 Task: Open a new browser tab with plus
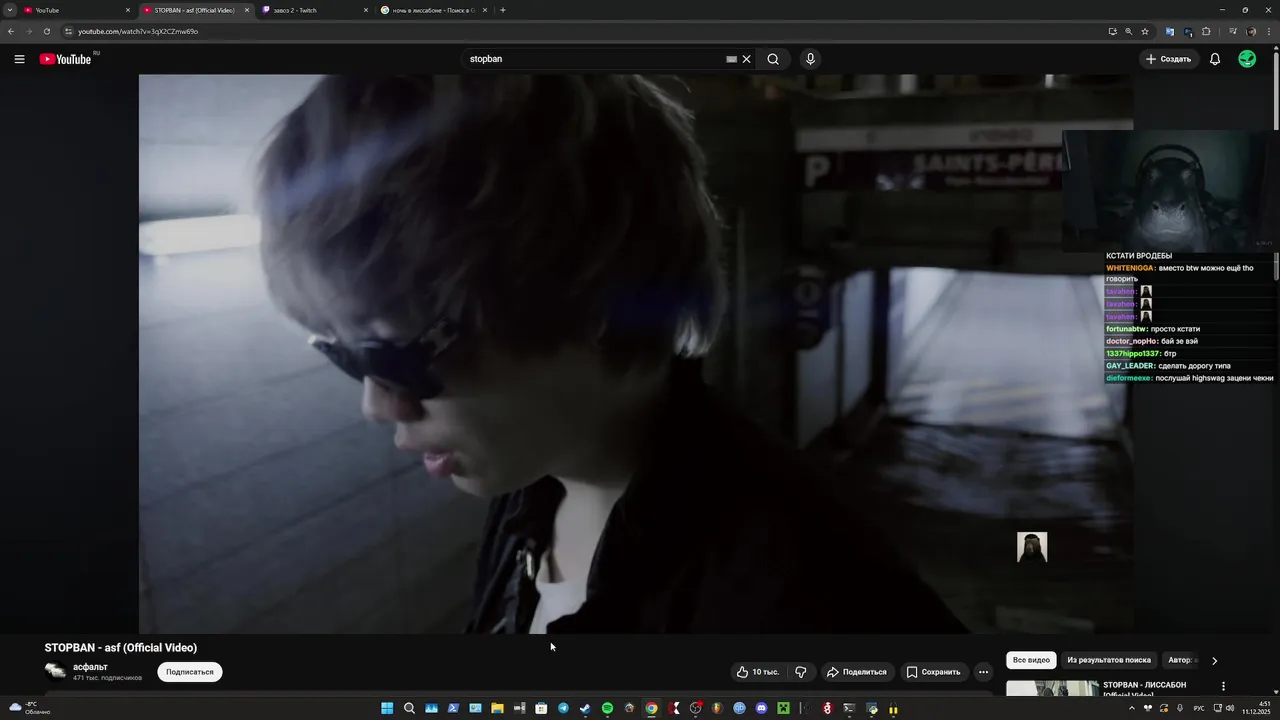[x=502, y=10]
